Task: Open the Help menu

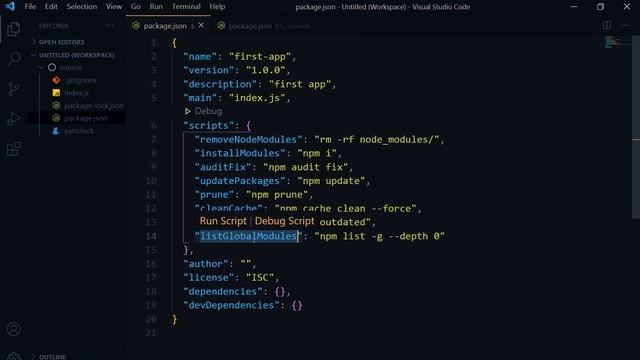Action: tap(217, 7)
